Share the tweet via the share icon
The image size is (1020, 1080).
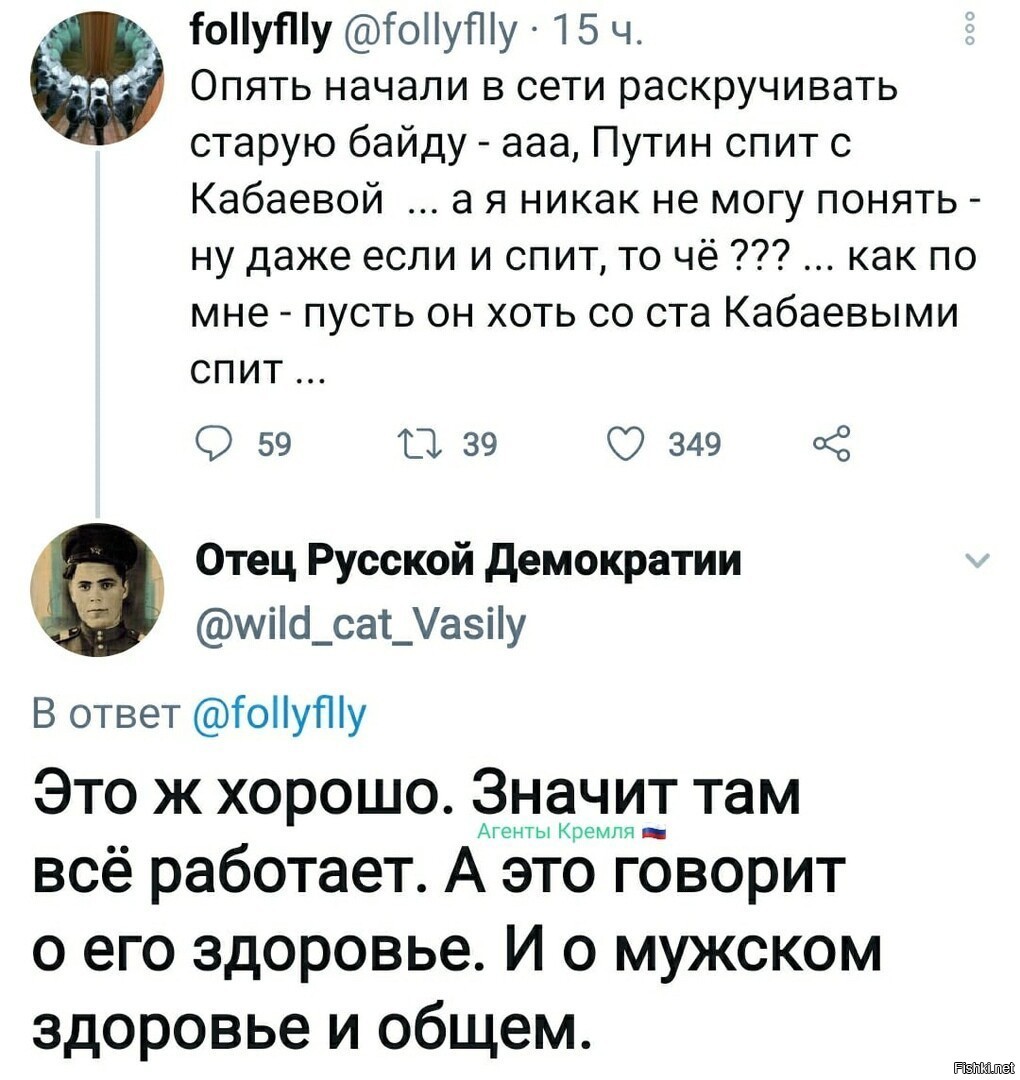[832, 444]
